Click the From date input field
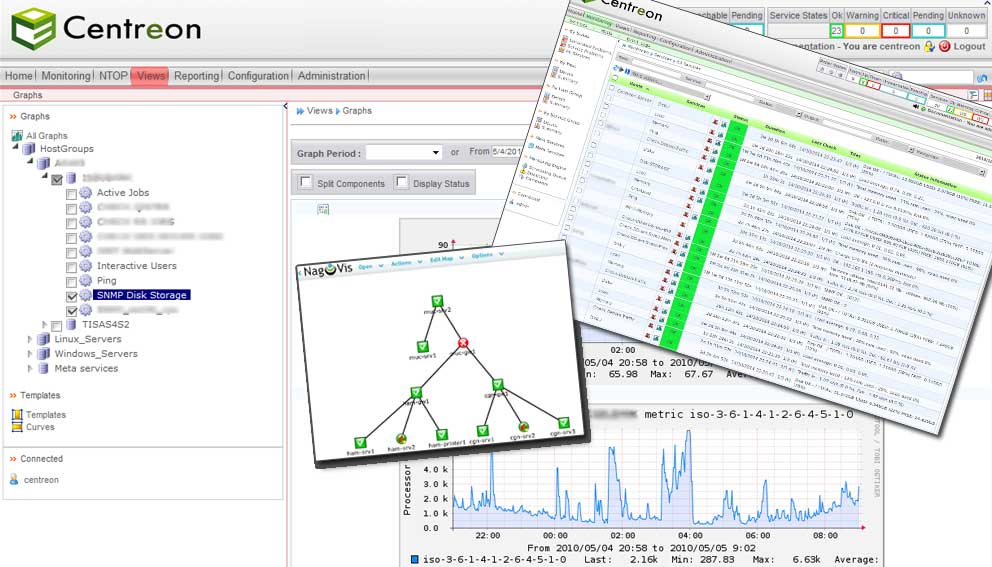Screen dimensions: 992x567 pos(506,152)
